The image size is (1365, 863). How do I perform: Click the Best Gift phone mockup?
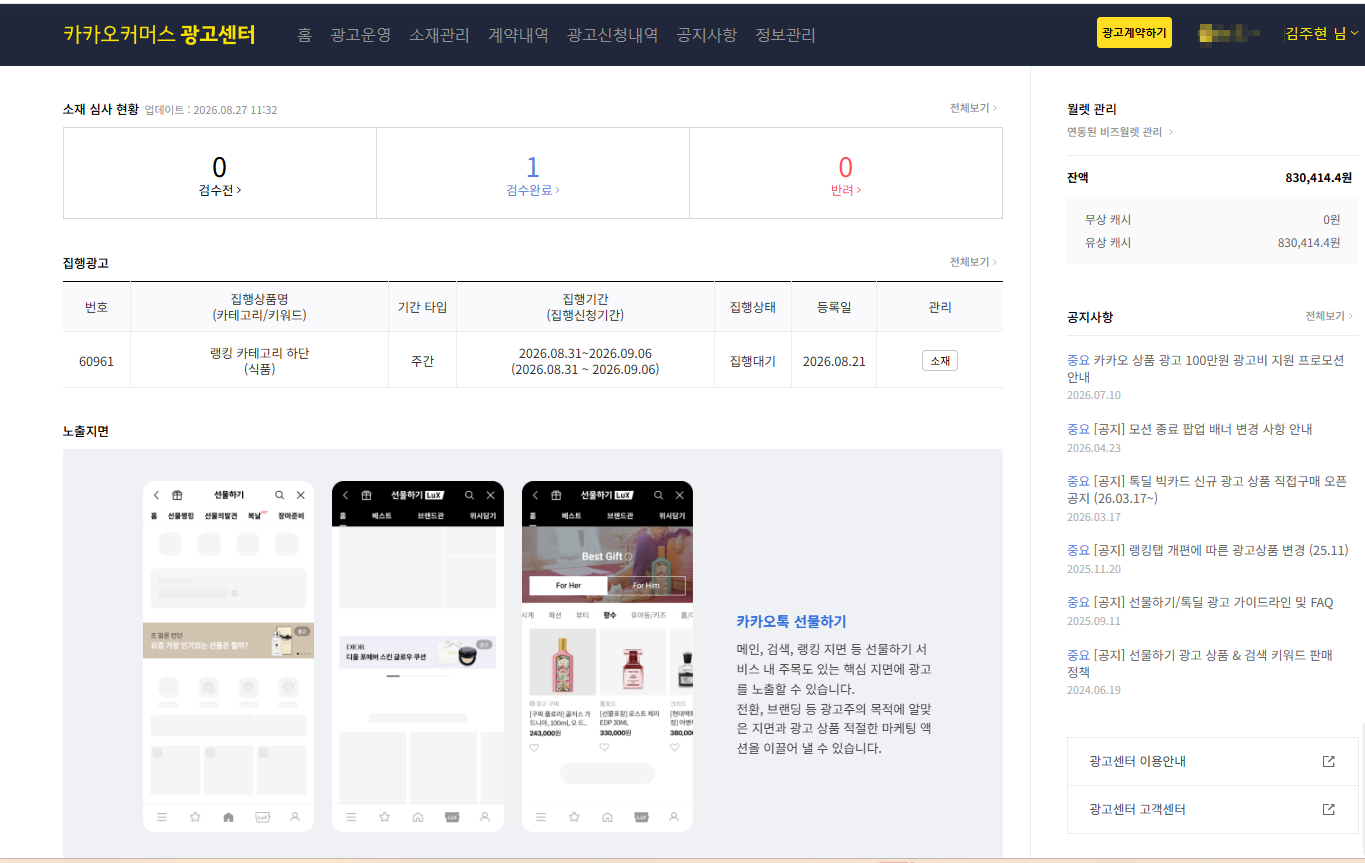click(607, 656)
